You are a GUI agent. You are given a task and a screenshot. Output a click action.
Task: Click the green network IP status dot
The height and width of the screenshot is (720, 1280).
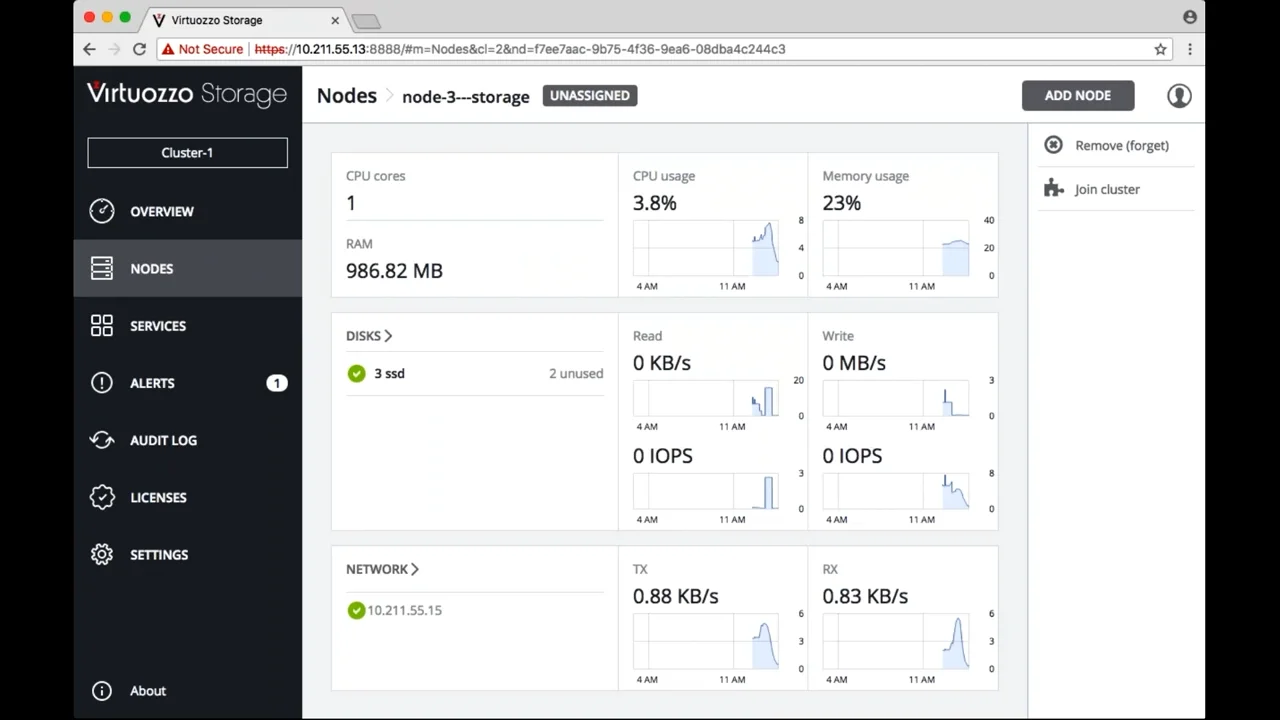[x=356, y=610]
